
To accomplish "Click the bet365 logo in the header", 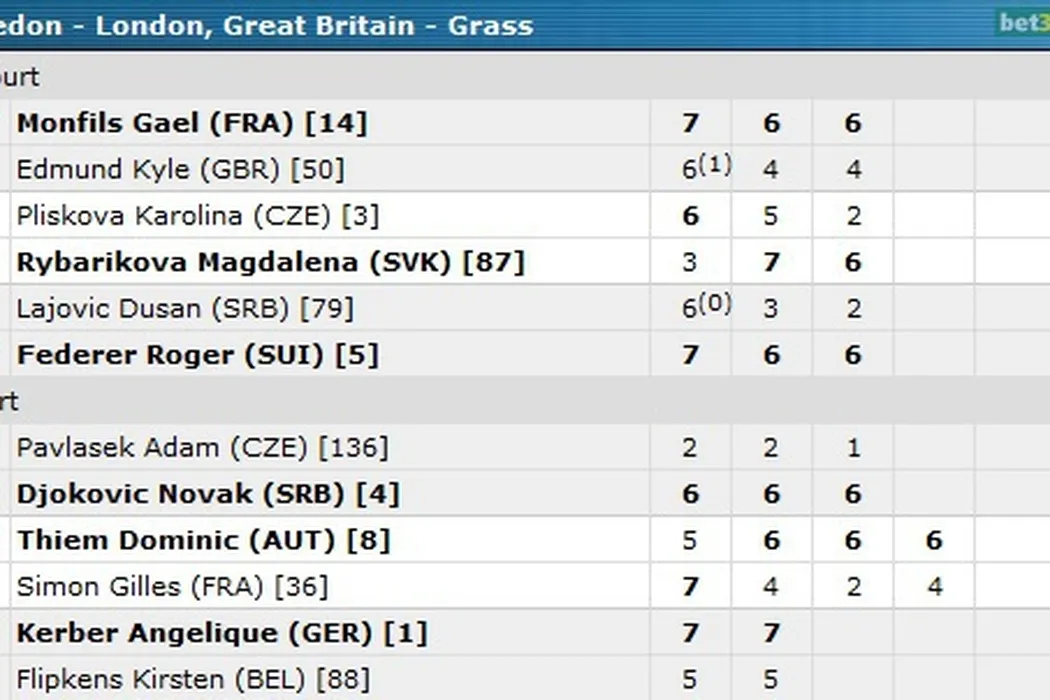I will [x=1024, y=23].
